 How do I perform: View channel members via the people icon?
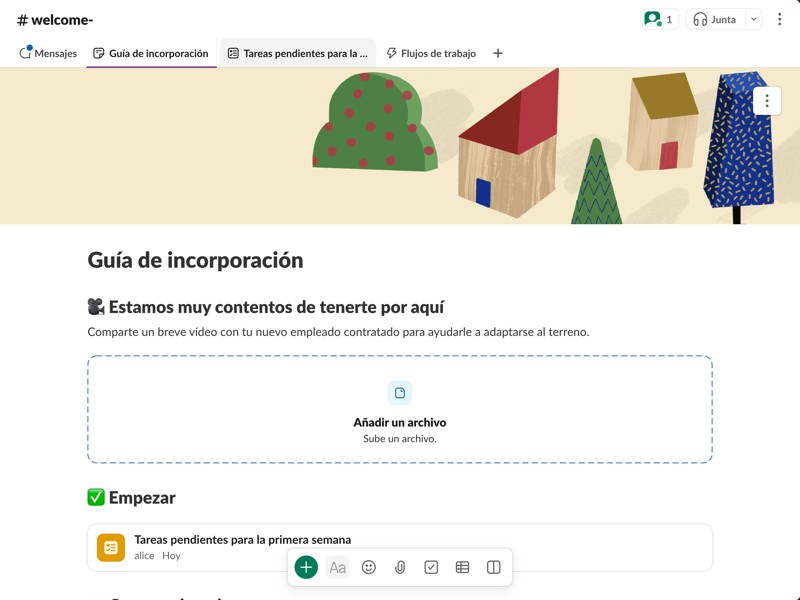(659, 19)
